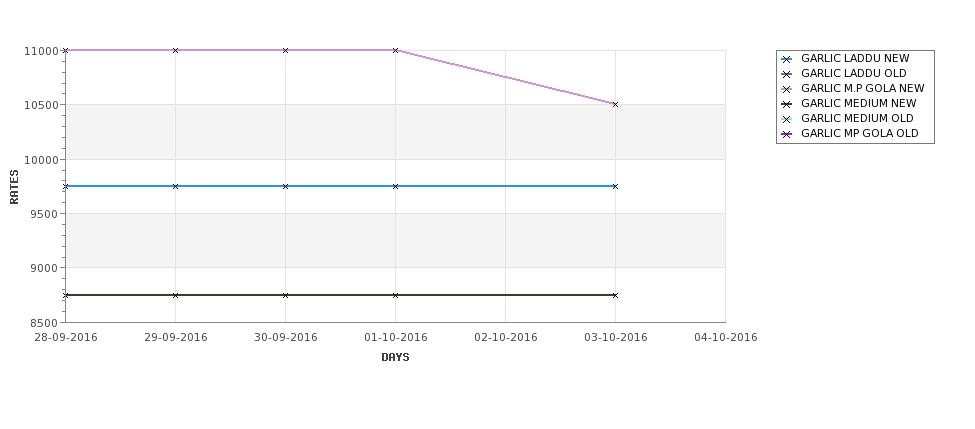Click the GARLIC MP GOLA OLD legend marker
The image size is (975, 429).
(787, 134)
